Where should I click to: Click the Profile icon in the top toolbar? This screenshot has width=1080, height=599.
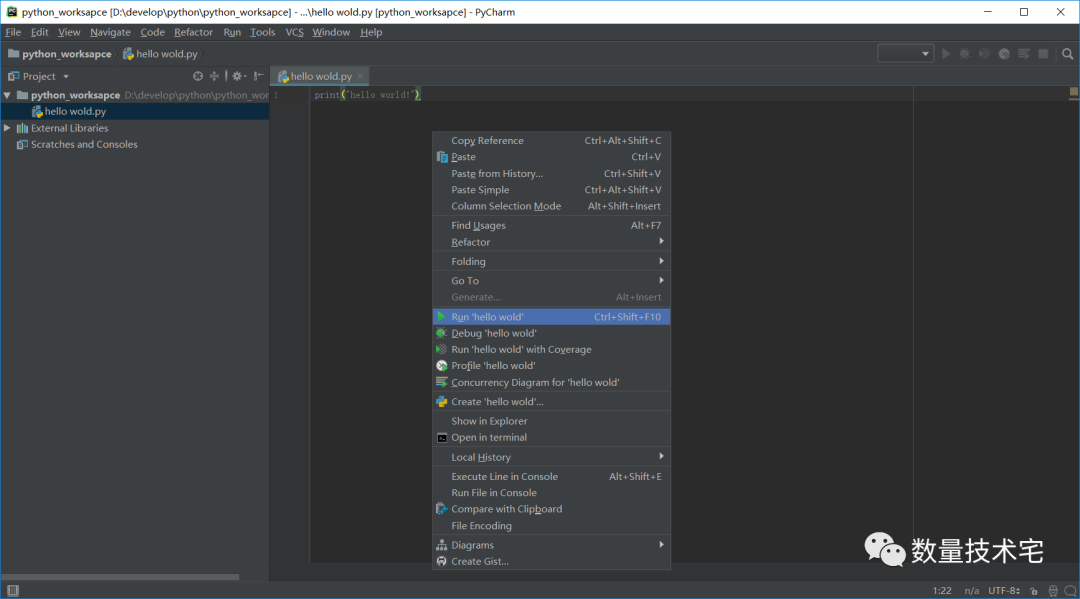1004,54
